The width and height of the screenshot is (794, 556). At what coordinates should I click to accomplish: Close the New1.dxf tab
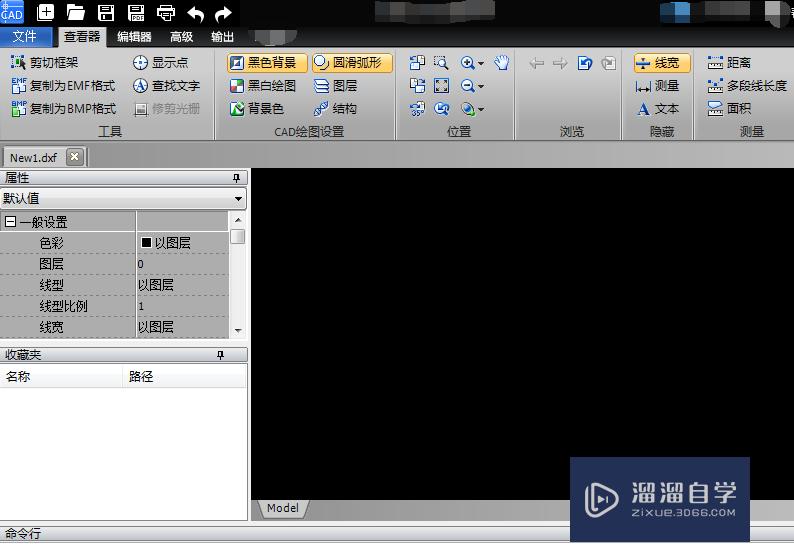pyautogui.click(x=74, y=156)
